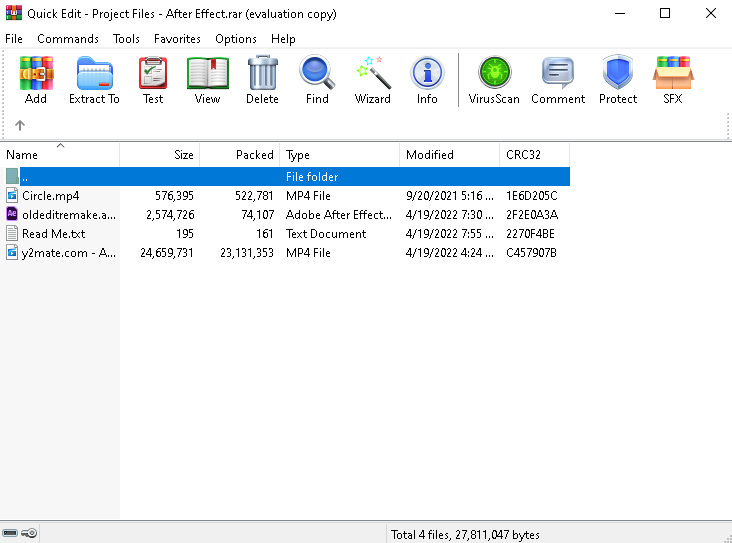The width and height of the screenshot is (732, 543).
Task: Click the 'Total 4 files' status text
Action: click(465, 535)
